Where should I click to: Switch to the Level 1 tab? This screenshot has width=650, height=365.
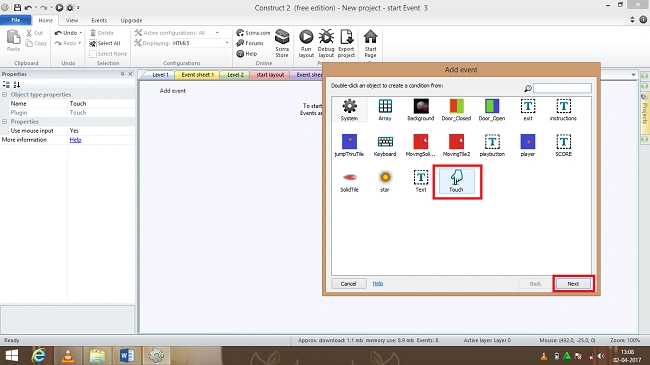[160, 75]
